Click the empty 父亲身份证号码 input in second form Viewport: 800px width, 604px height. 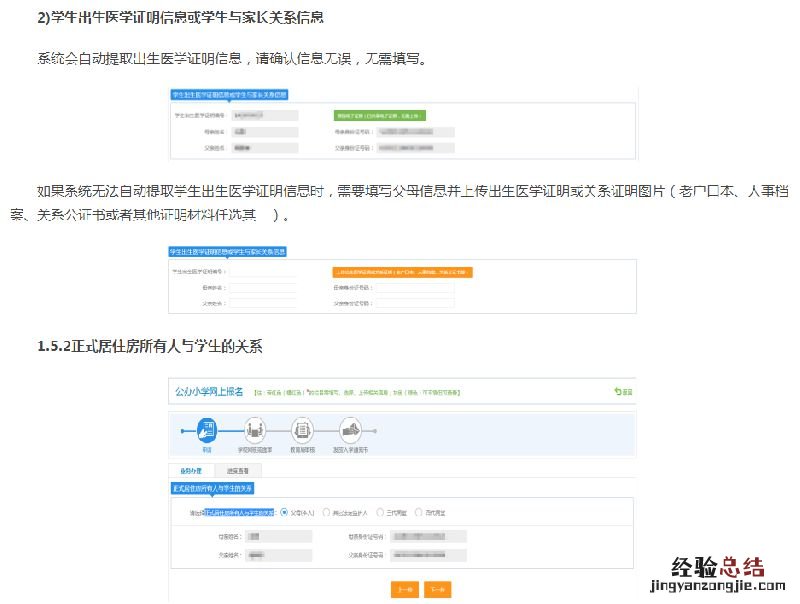click(x=415, y=303)
